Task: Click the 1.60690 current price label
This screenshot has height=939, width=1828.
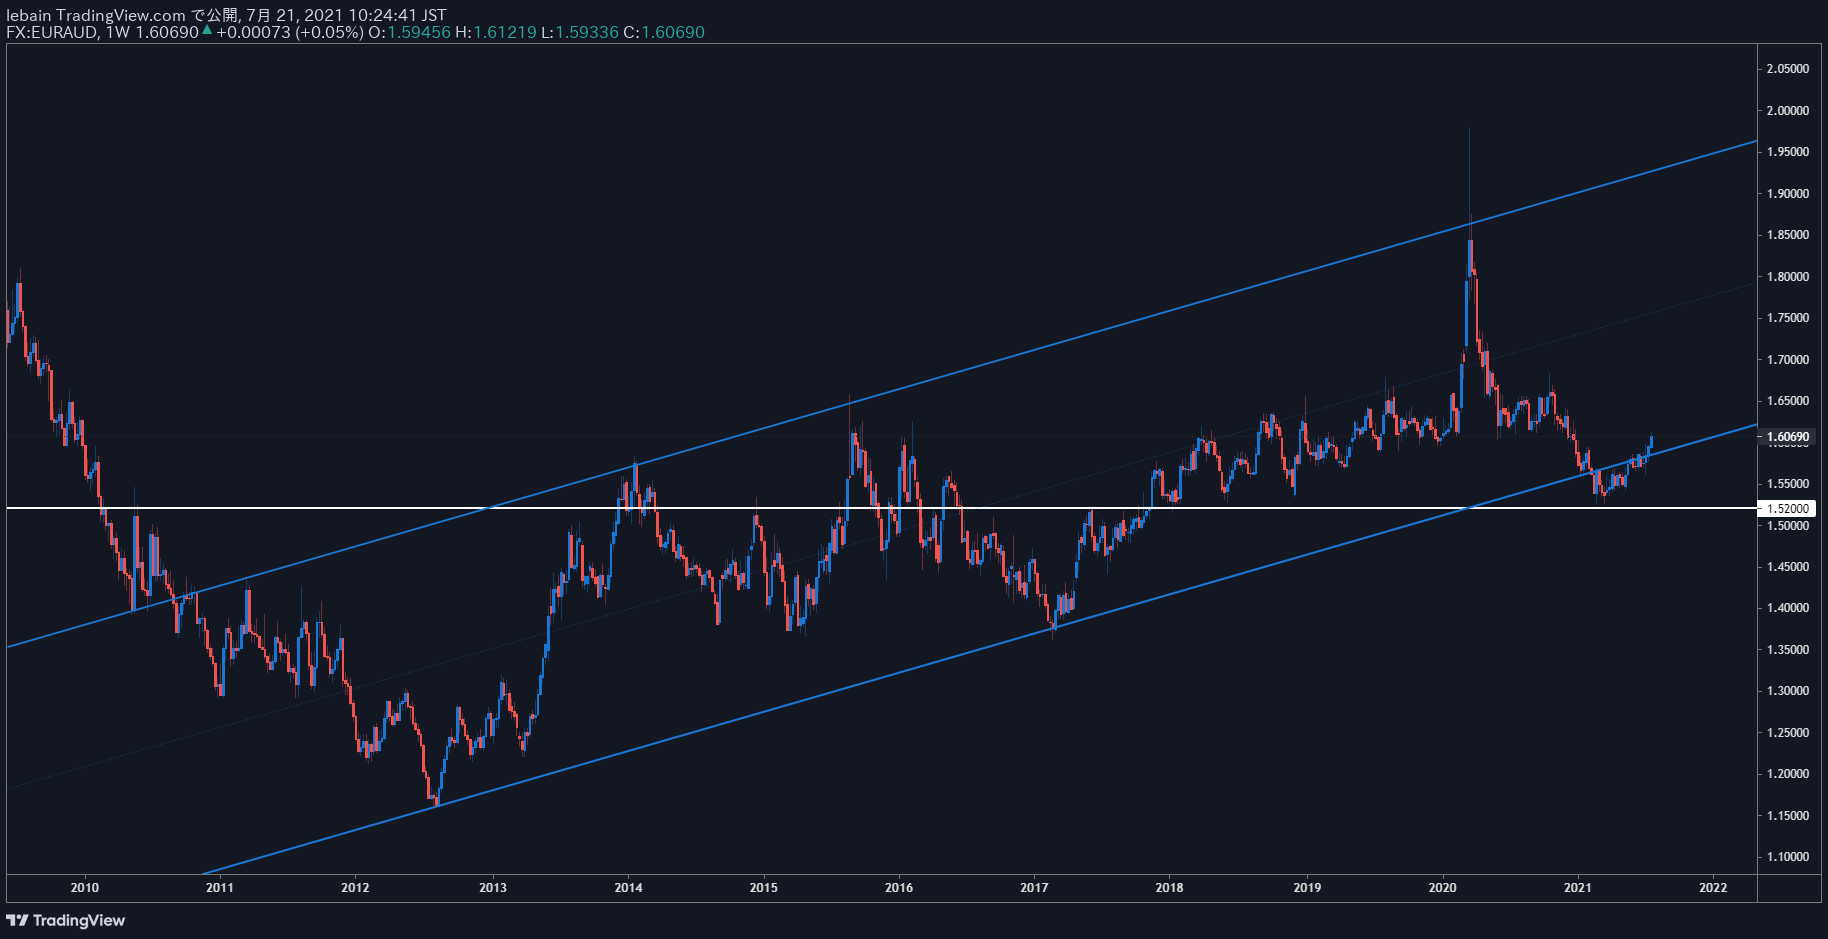Action: coord(1788,437)
